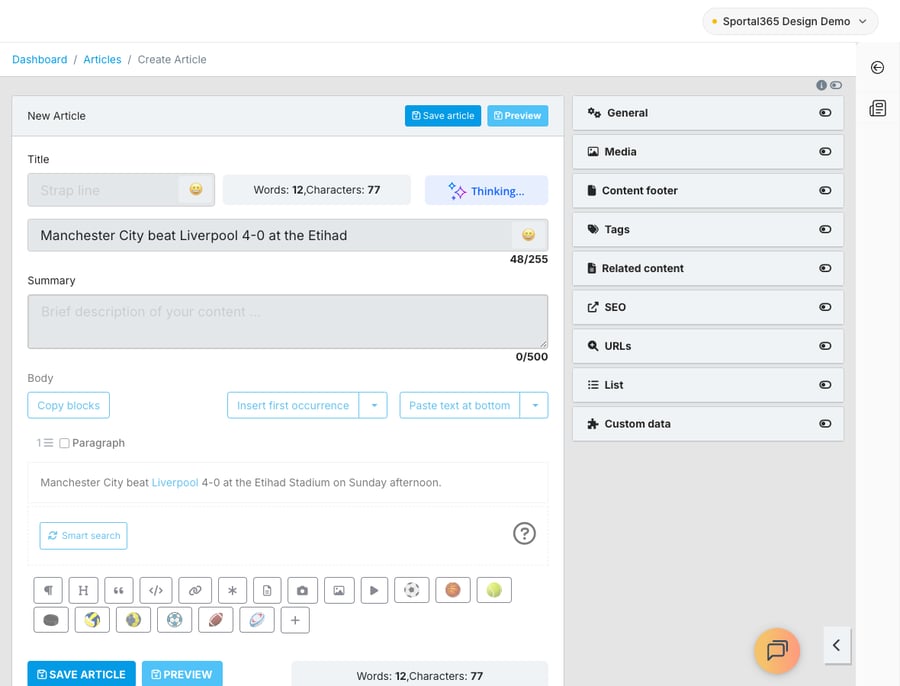Image resolution: width=900 pixels, height=686 pixels.
Task: Insert a quote block
Action: [x=119, y=590]
